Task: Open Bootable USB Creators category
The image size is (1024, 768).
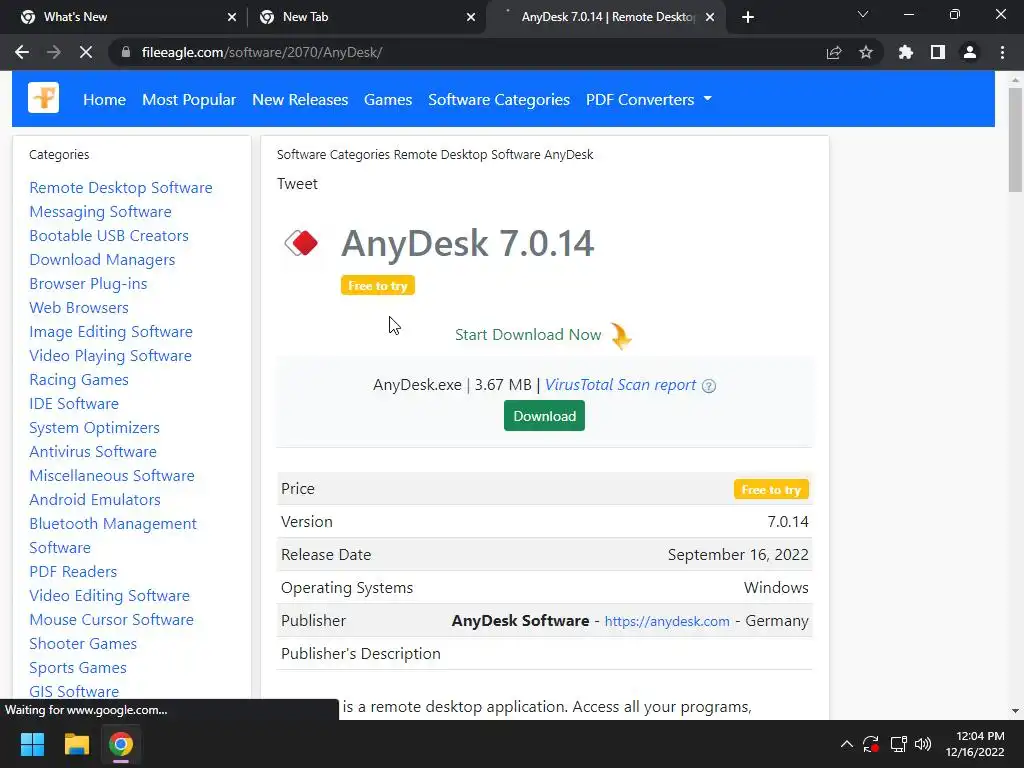Action: [109, 236]
